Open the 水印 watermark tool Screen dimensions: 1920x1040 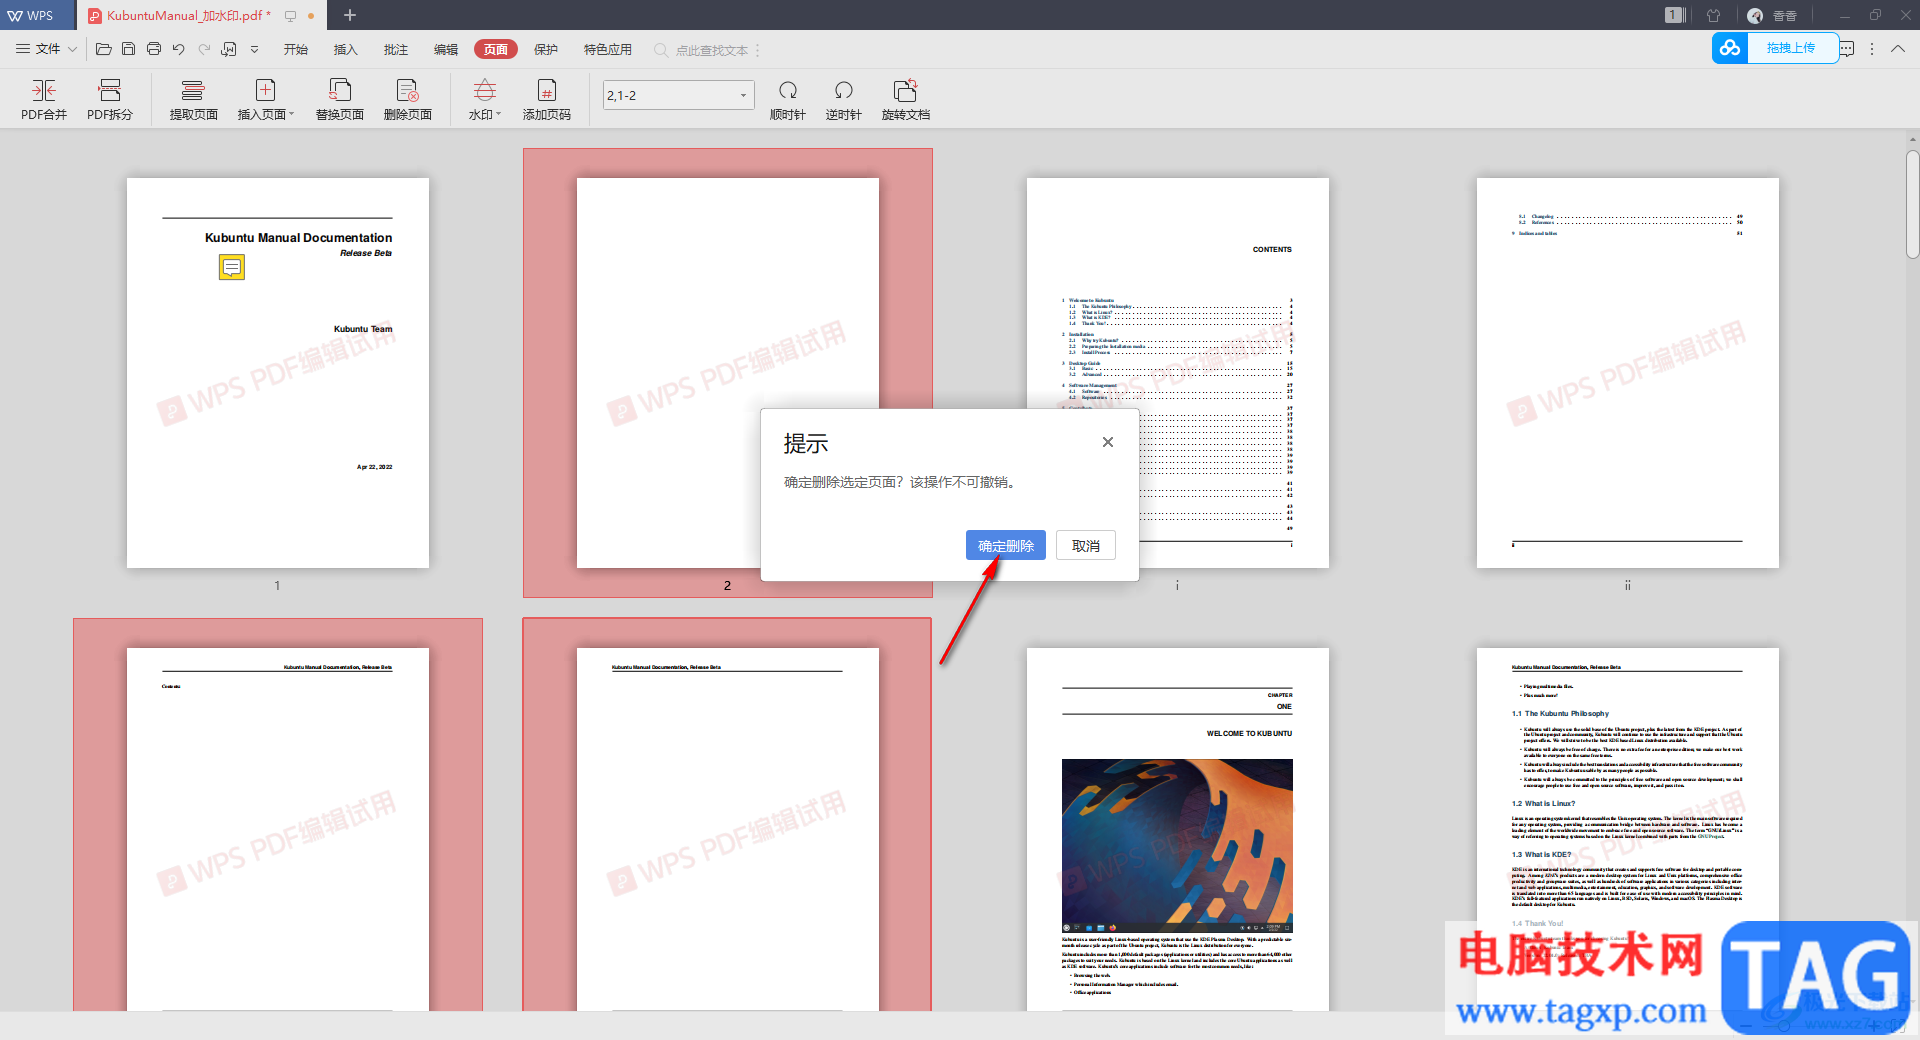(x=485, y=100)
